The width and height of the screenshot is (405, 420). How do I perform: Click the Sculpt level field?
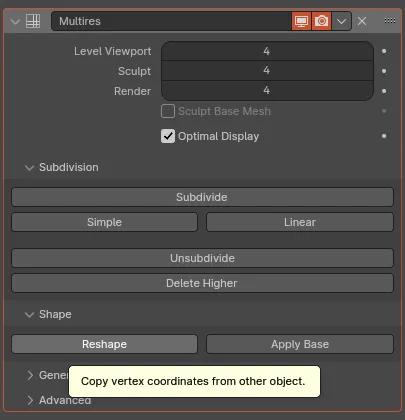pos(267,71)
